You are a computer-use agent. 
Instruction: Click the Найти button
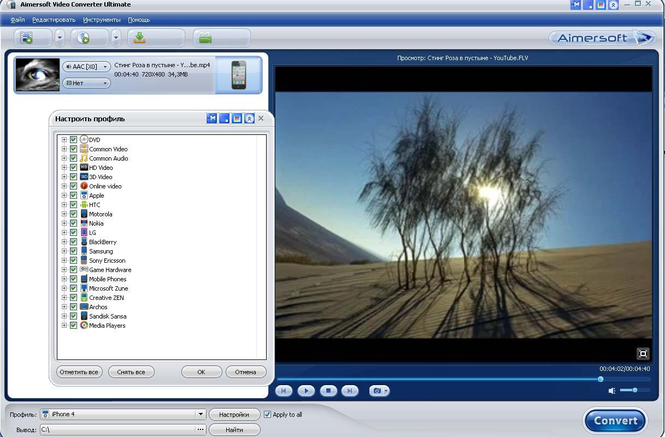[x=234, y=429]
